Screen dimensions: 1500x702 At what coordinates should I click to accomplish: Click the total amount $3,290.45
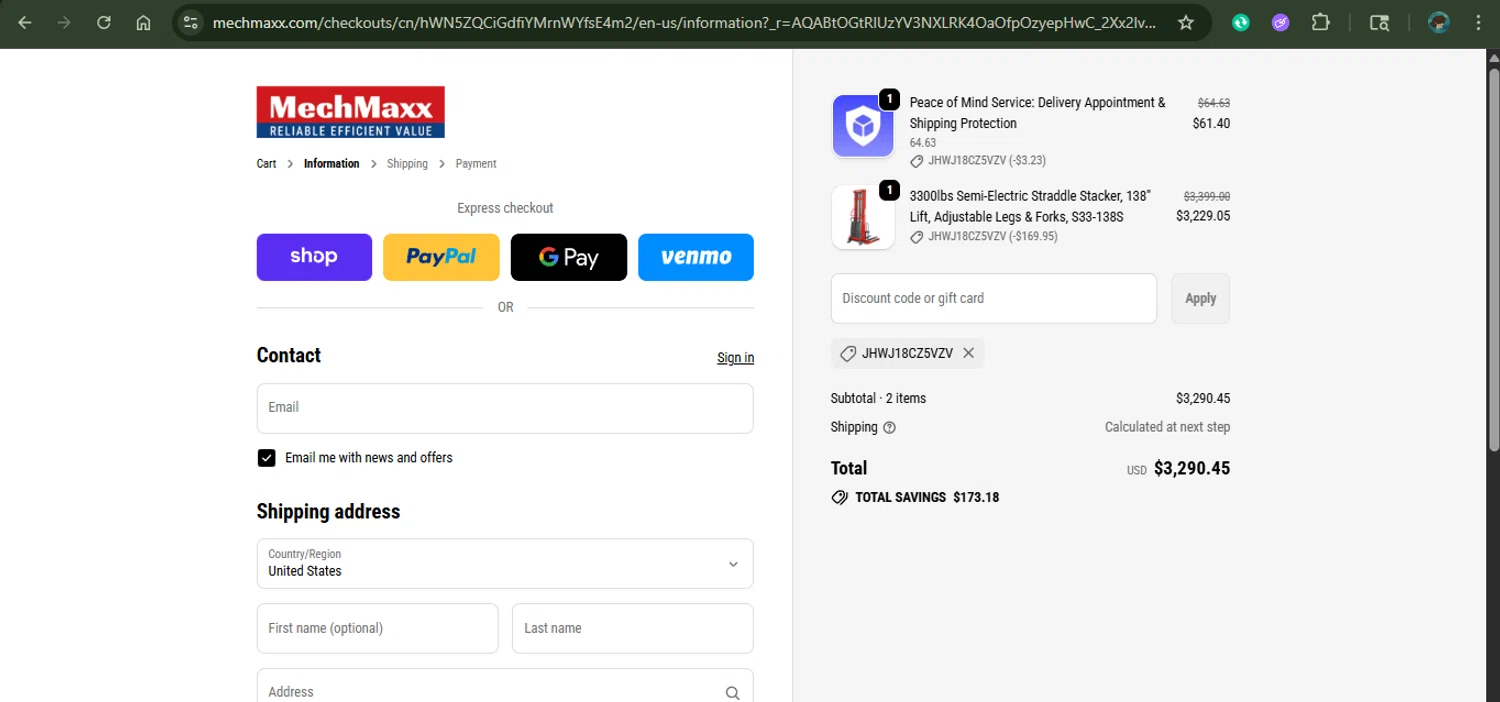tap(1192, 468)
